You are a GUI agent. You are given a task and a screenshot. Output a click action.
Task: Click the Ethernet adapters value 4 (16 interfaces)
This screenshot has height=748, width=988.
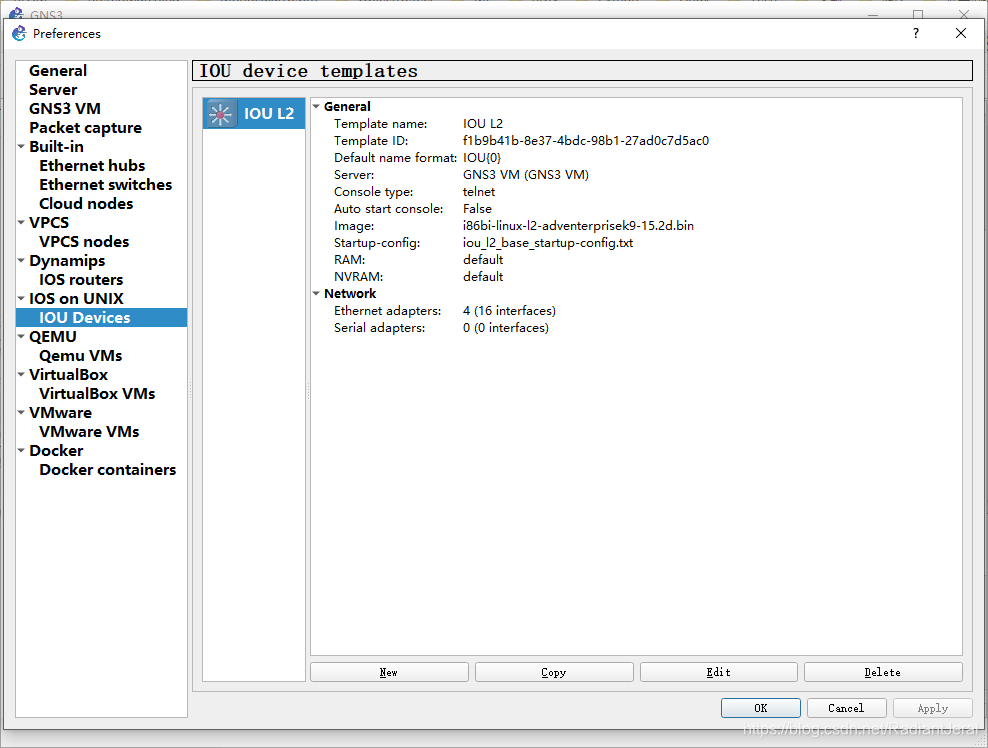click(509, 311)
